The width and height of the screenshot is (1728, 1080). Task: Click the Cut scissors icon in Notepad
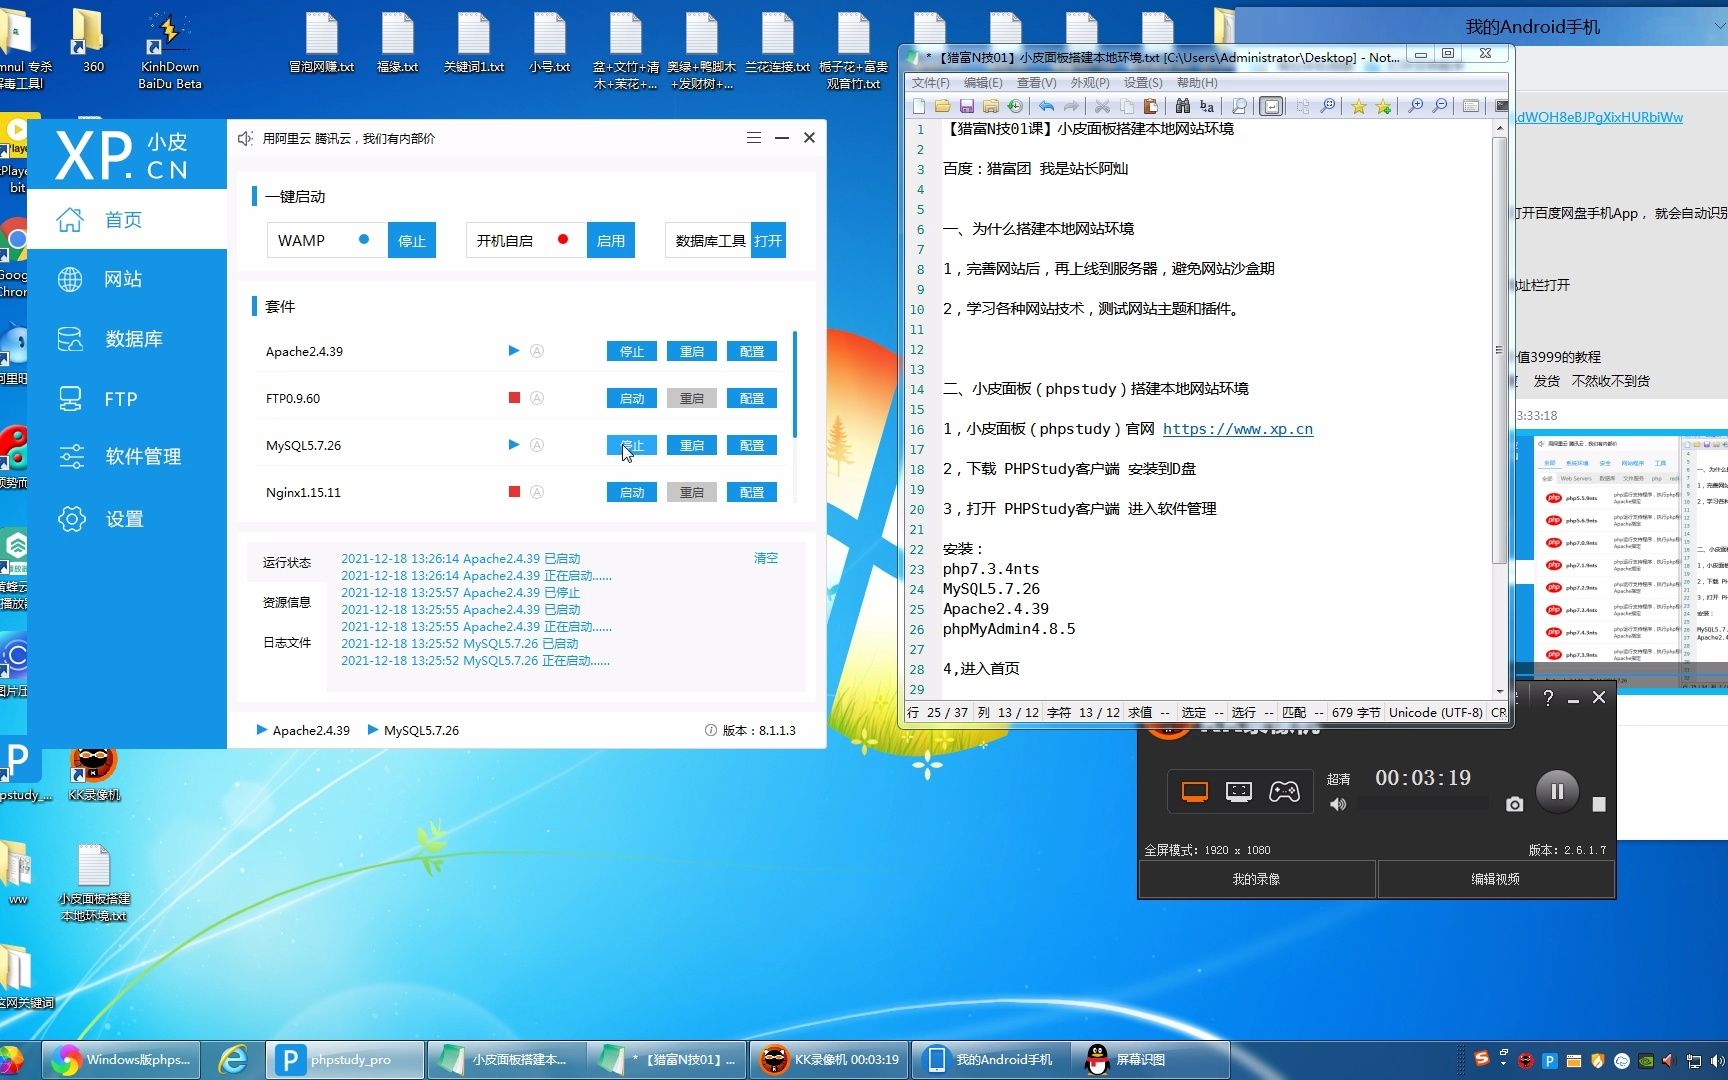[1102, 106]
